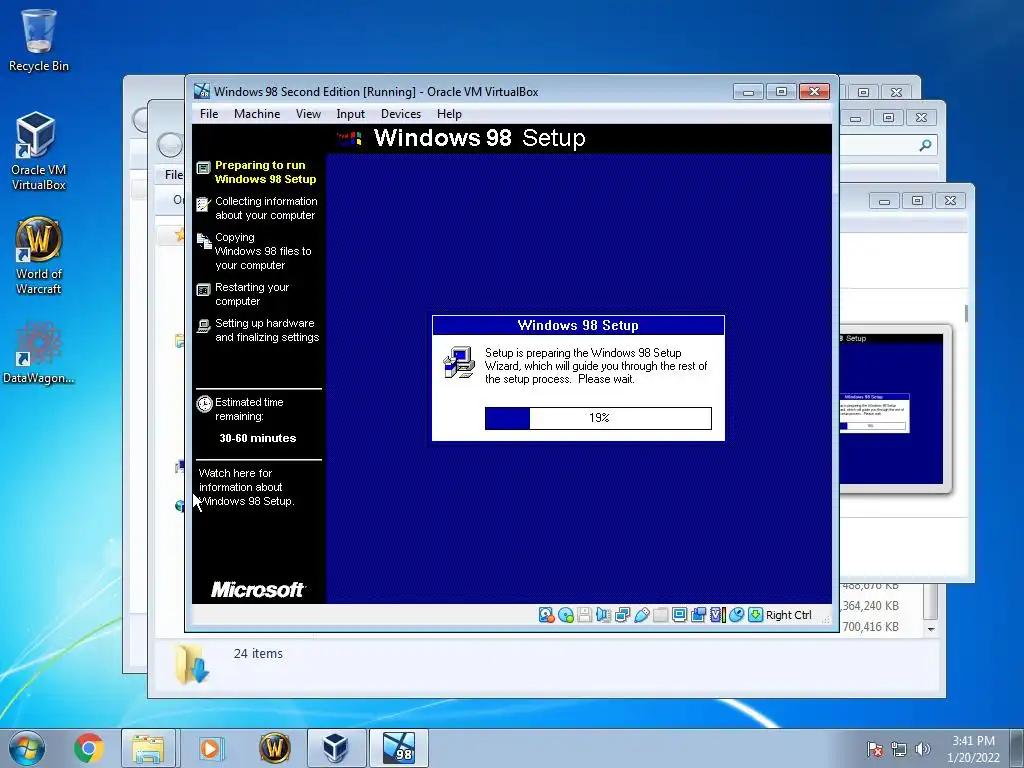
Task: Open the Devices menu
Action: (401, 114)
